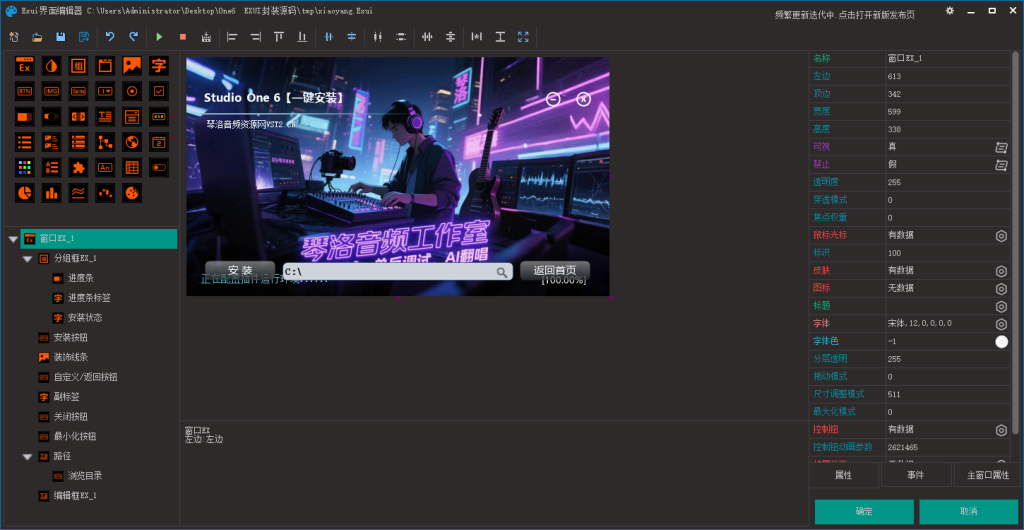Viewport: 1024px width, 530px height.
Task: Stop the preview with red square icon
Action: point(182,37)
